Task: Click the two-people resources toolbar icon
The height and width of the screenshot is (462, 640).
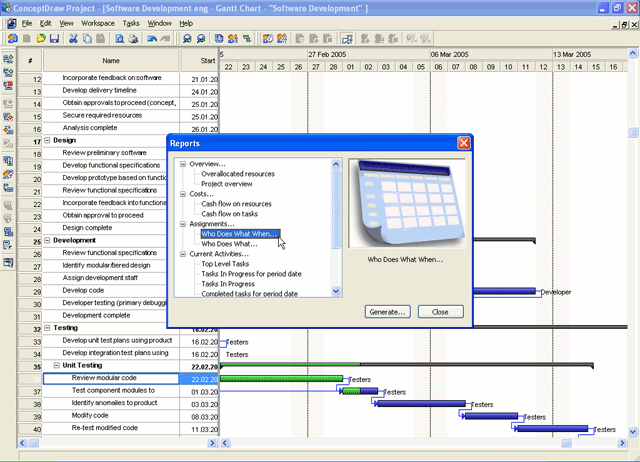Action: [233, 39]
